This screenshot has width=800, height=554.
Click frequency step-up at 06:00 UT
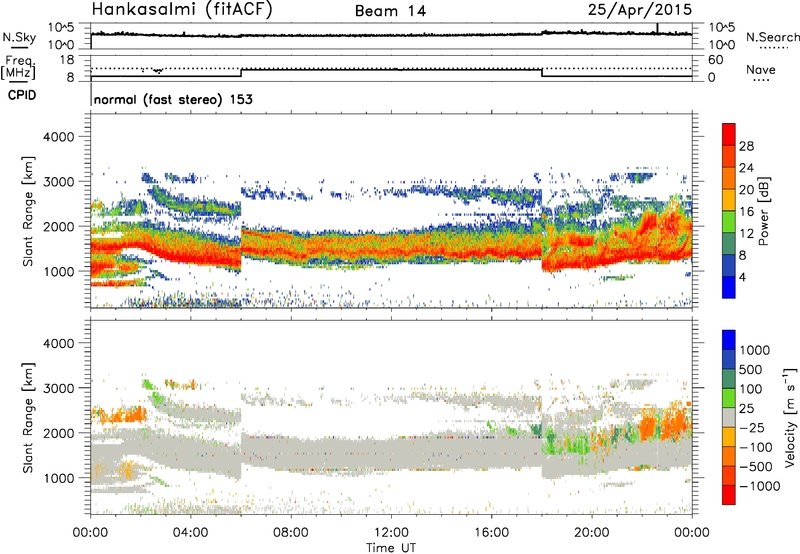(241, 73)
